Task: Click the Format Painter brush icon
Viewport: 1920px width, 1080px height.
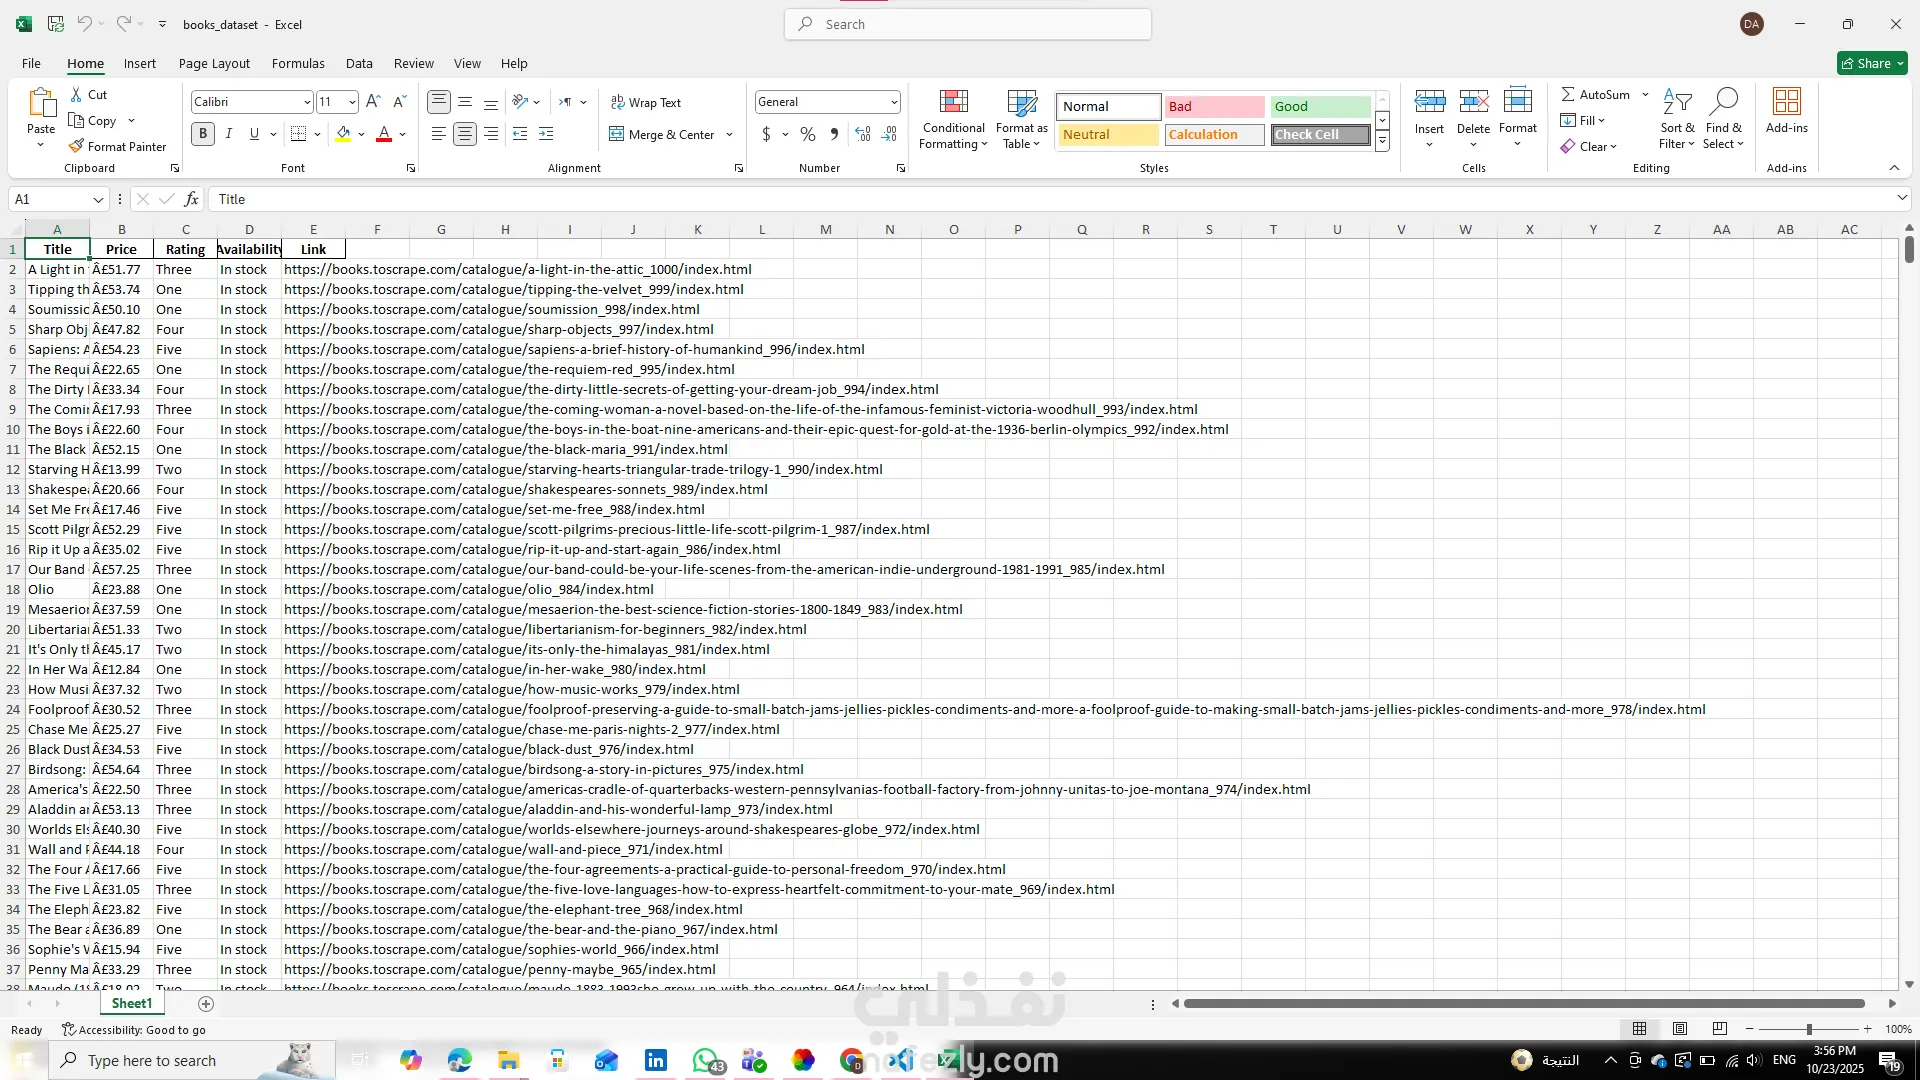Action: (x=77, y=146)
